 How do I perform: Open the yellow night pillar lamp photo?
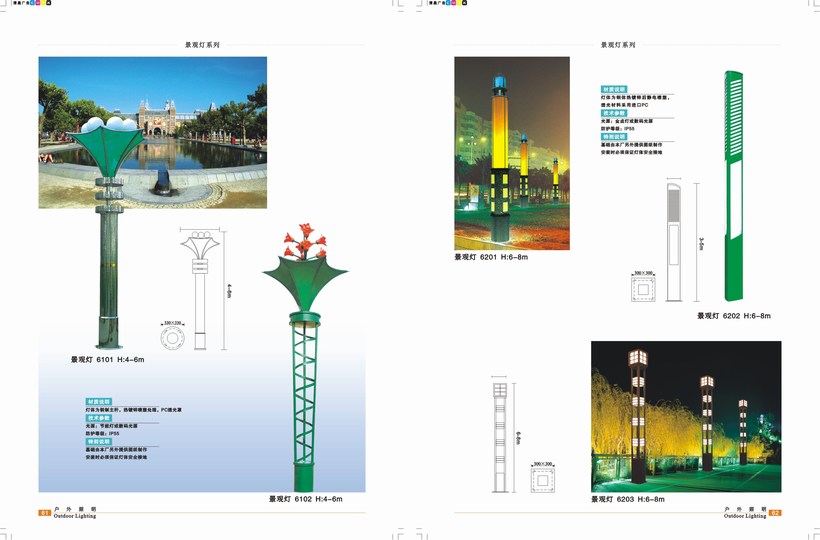tap(512, 152)
